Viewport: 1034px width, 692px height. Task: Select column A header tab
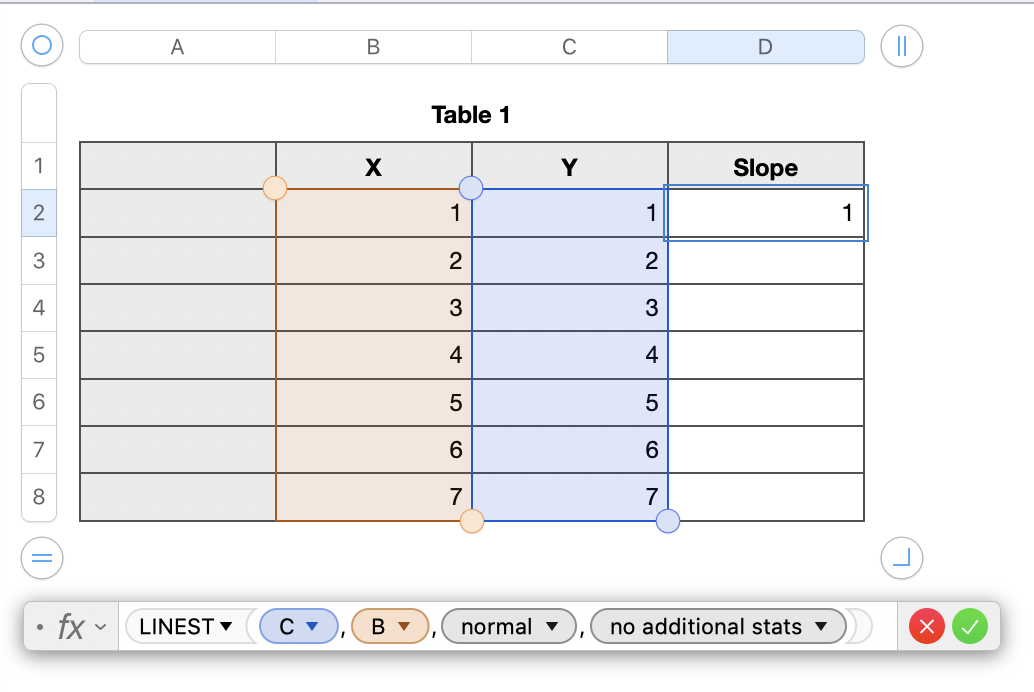pos(177,47)
